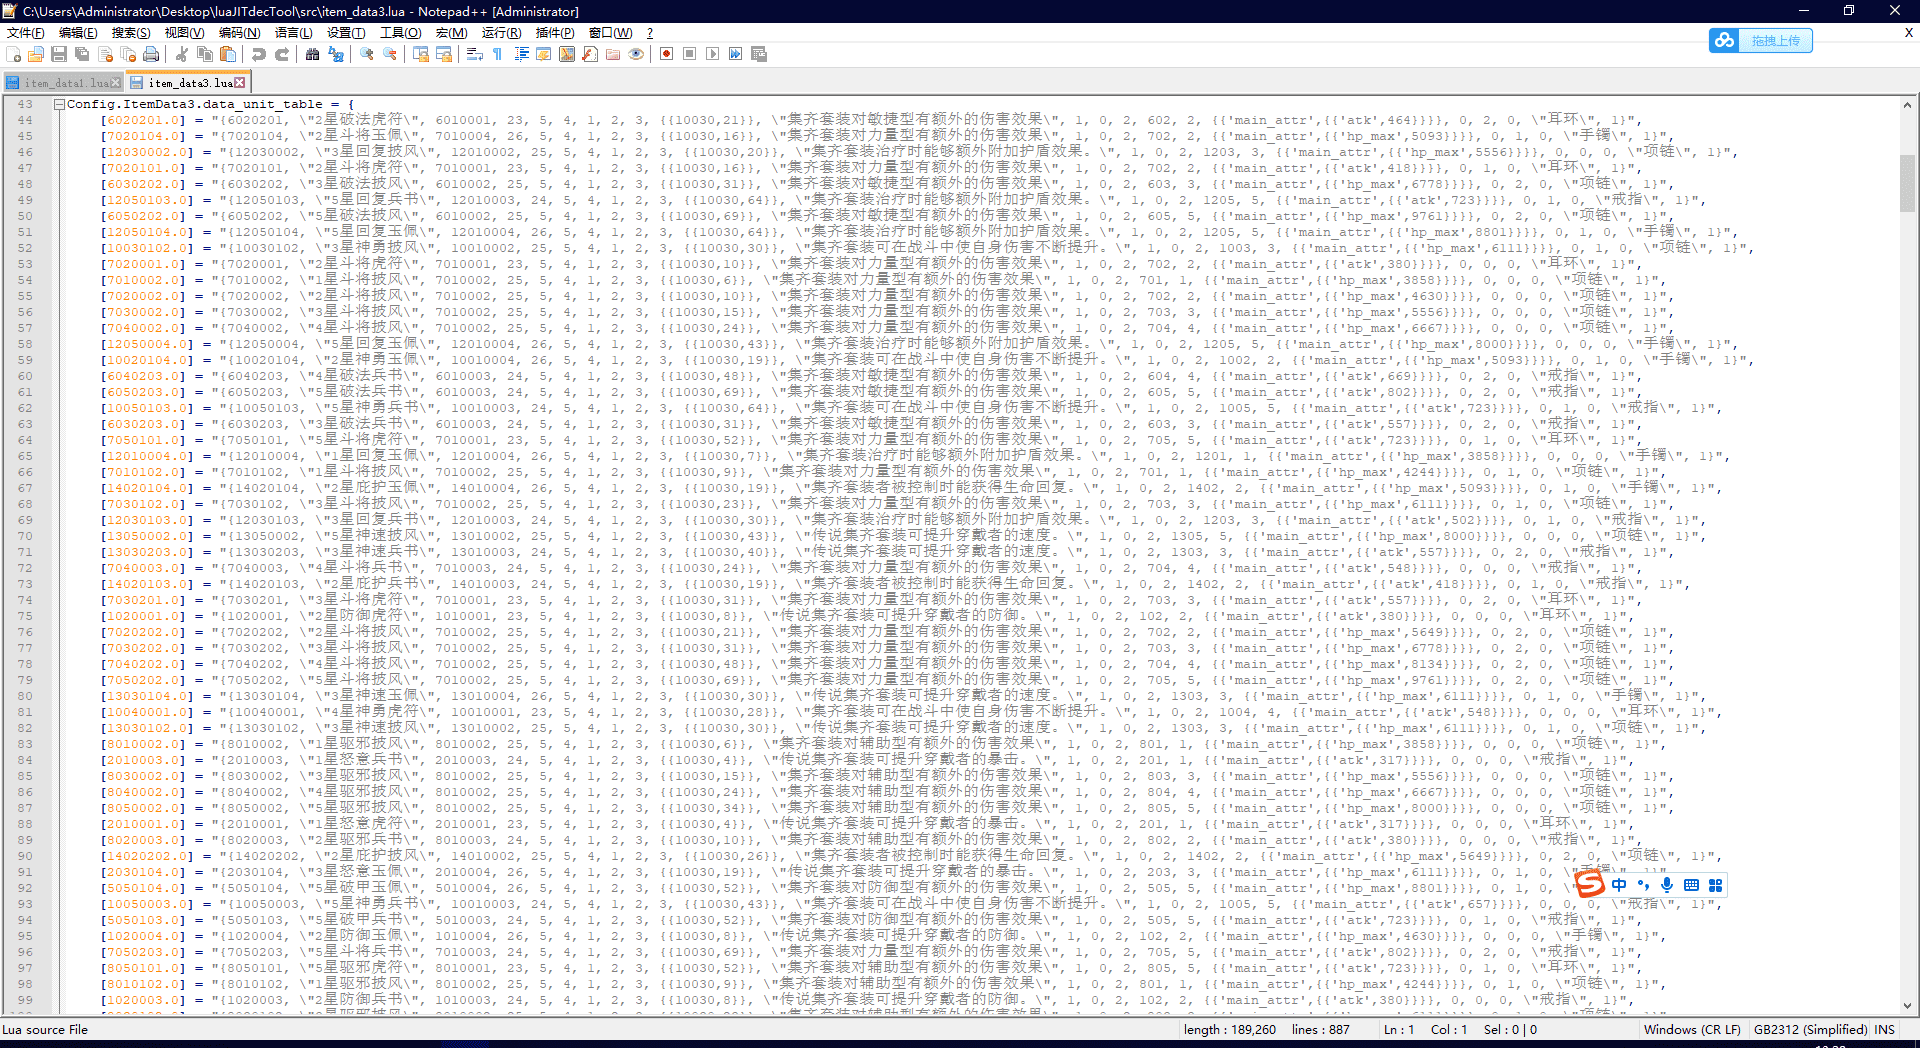Click Windows (CR LF) in status bar
Screen dimensions: 1920x1048
pos(1692,1030)
